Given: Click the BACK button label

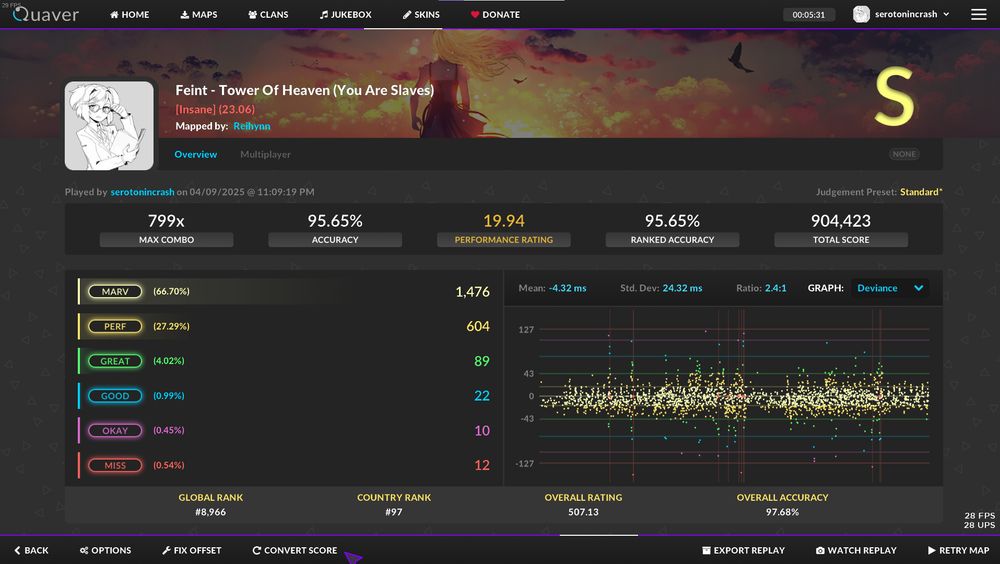Looking at the screenshot, I should 36,550.
